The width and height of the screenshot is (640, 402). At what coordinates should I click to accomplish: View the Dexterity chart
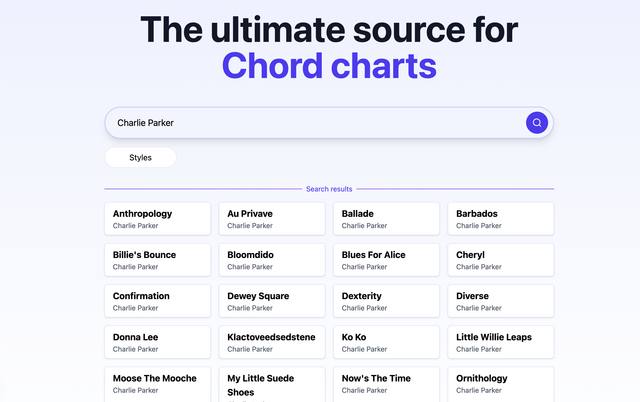click(x=386, y=301)
